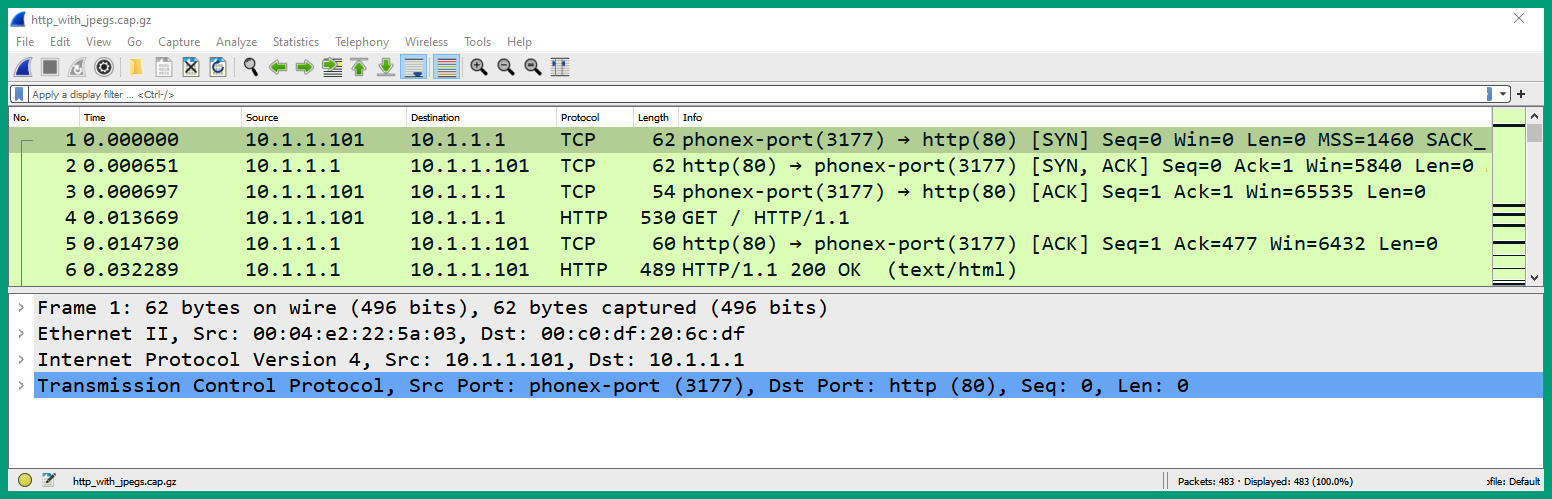Open the Edit menu
This screenshot has width=1552, height=499.
point(60,42)
